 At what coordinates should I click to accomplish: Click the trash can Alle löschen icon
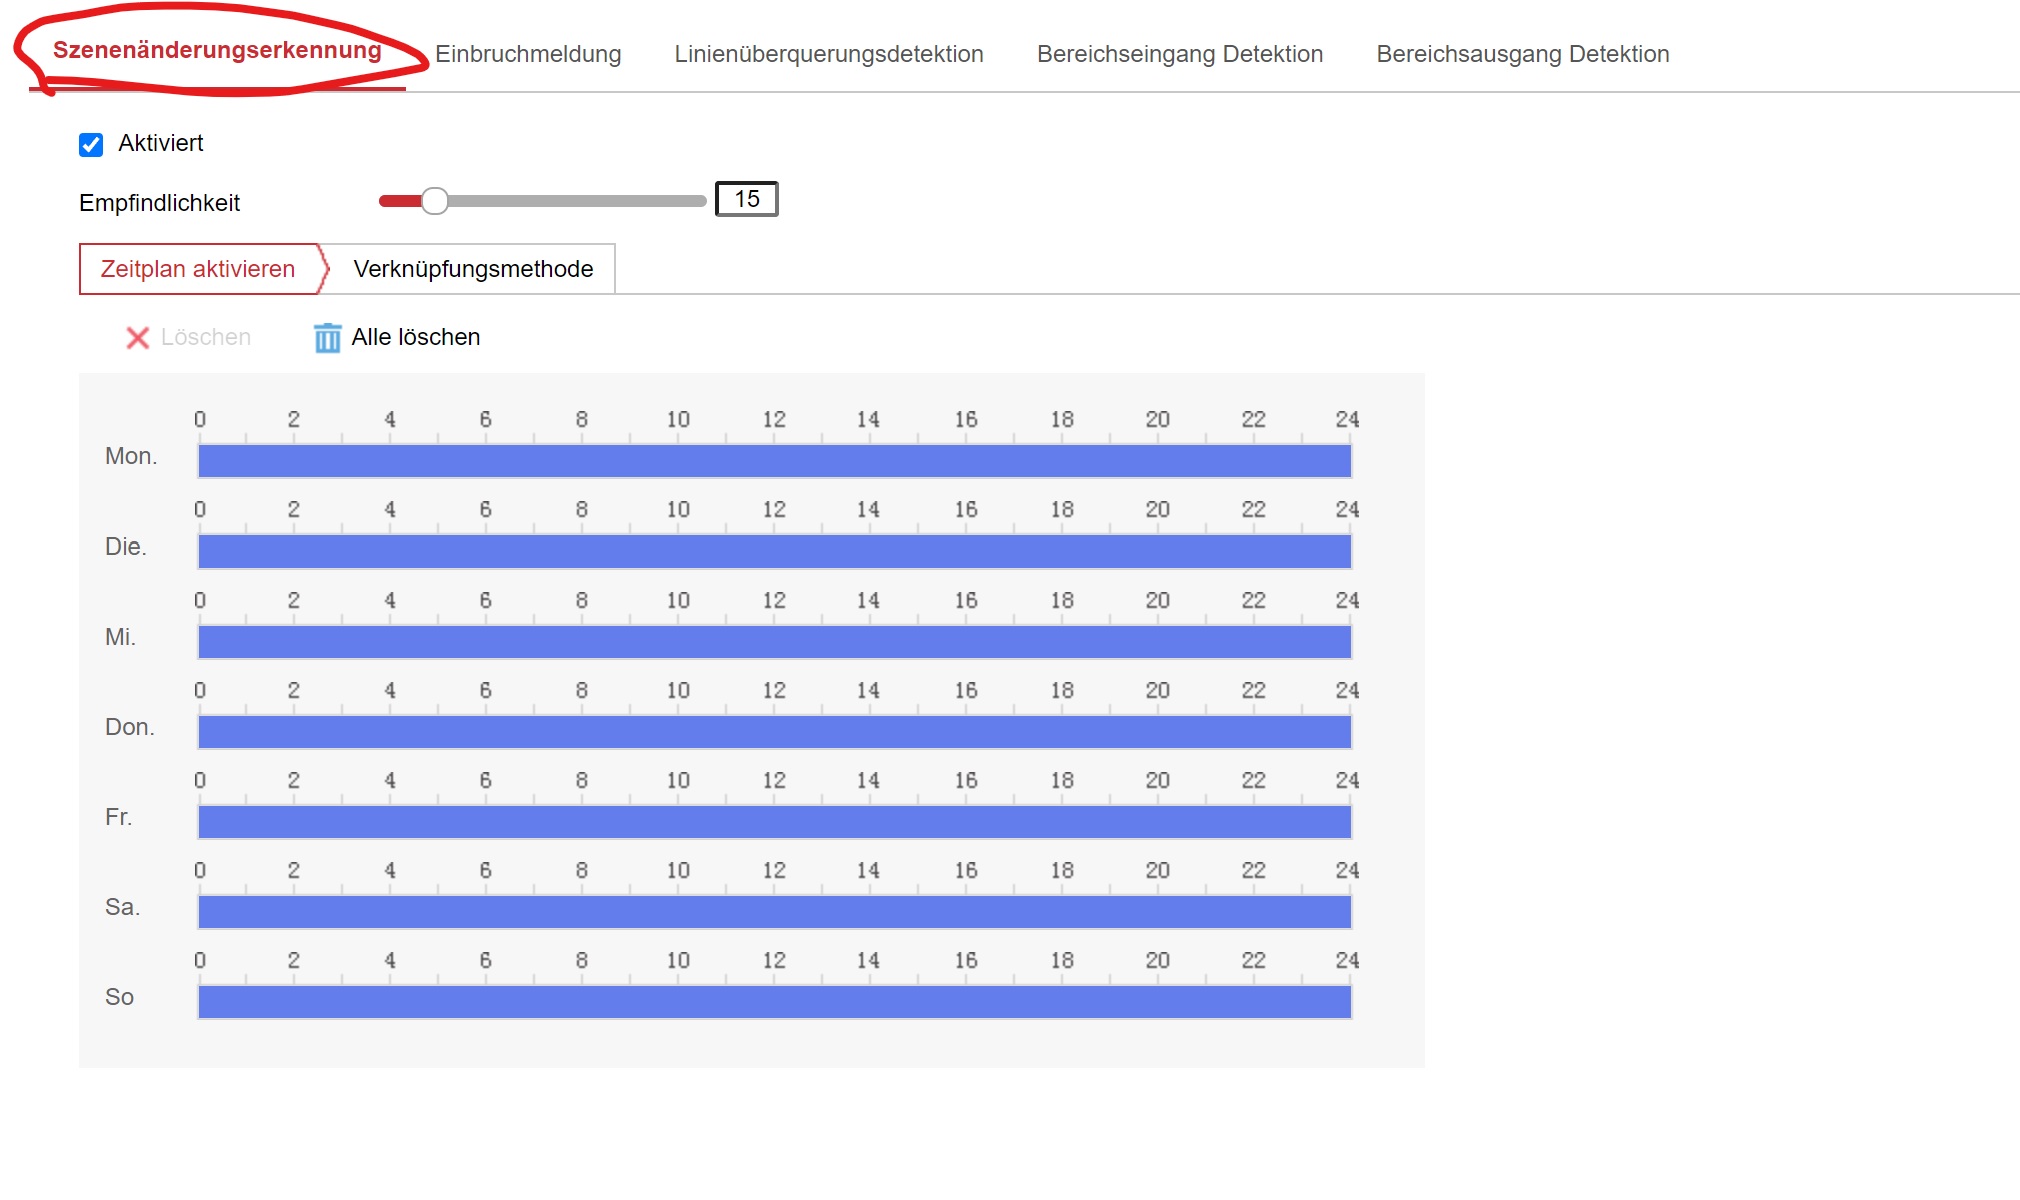tap(327, 338)
